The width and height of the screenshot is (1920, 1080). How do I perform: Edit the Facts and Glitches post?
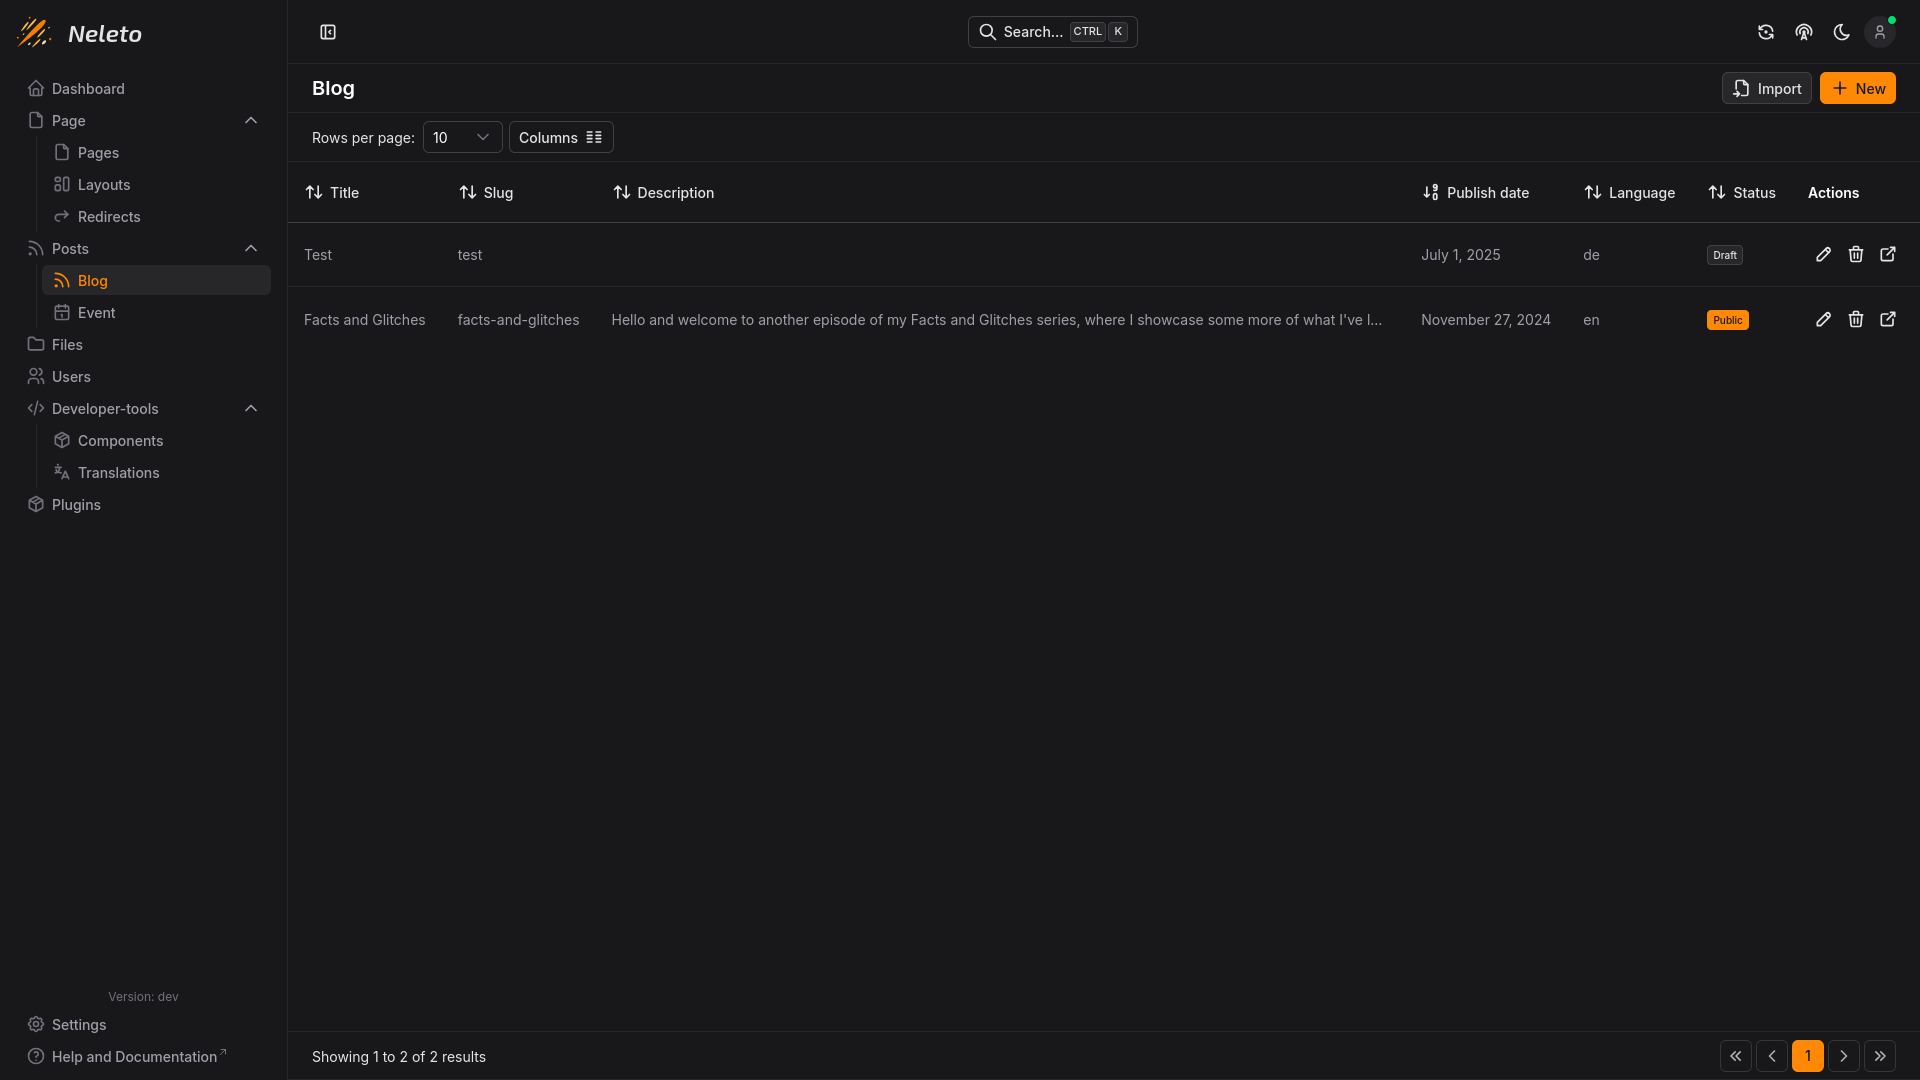1824,320
